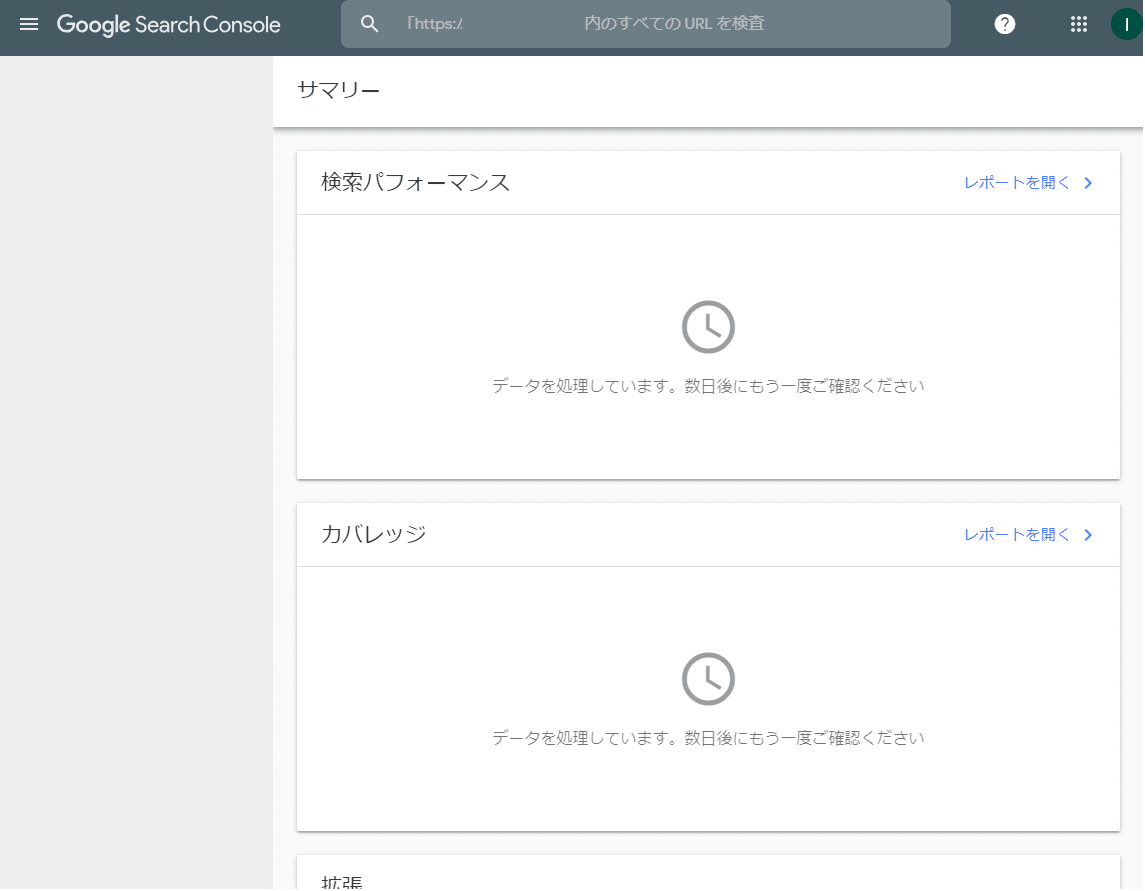Screen dimensions: 1145x891
Task: Click the カバレッジ card title
Action: coord(373,535)
